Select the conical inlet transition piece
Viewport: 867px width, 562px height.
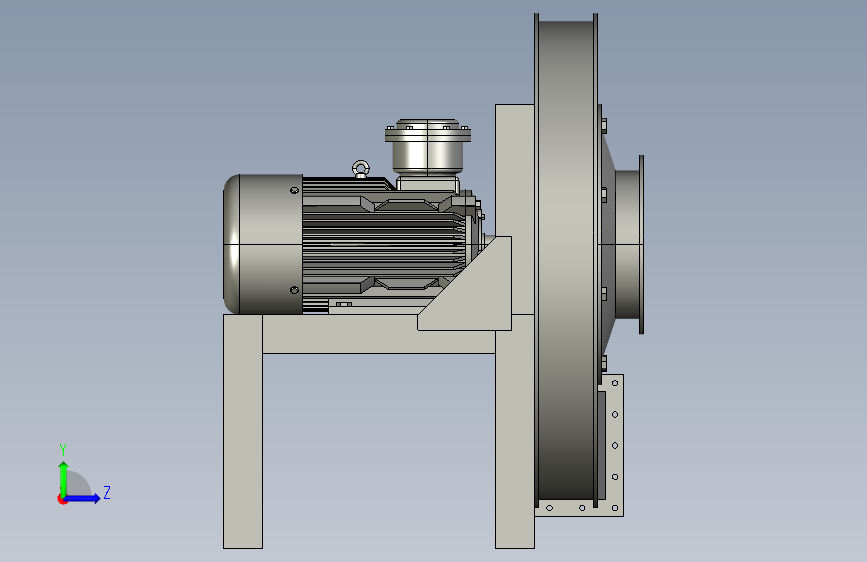(608, 243)
